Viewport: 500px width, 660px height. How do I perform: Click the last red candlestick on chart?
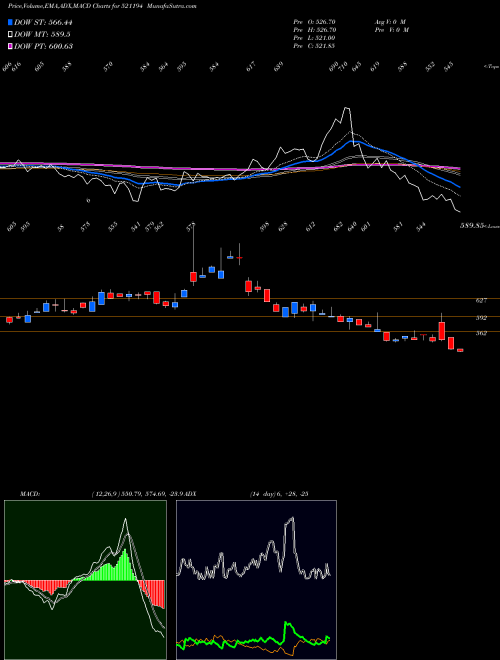click(460, 350)
